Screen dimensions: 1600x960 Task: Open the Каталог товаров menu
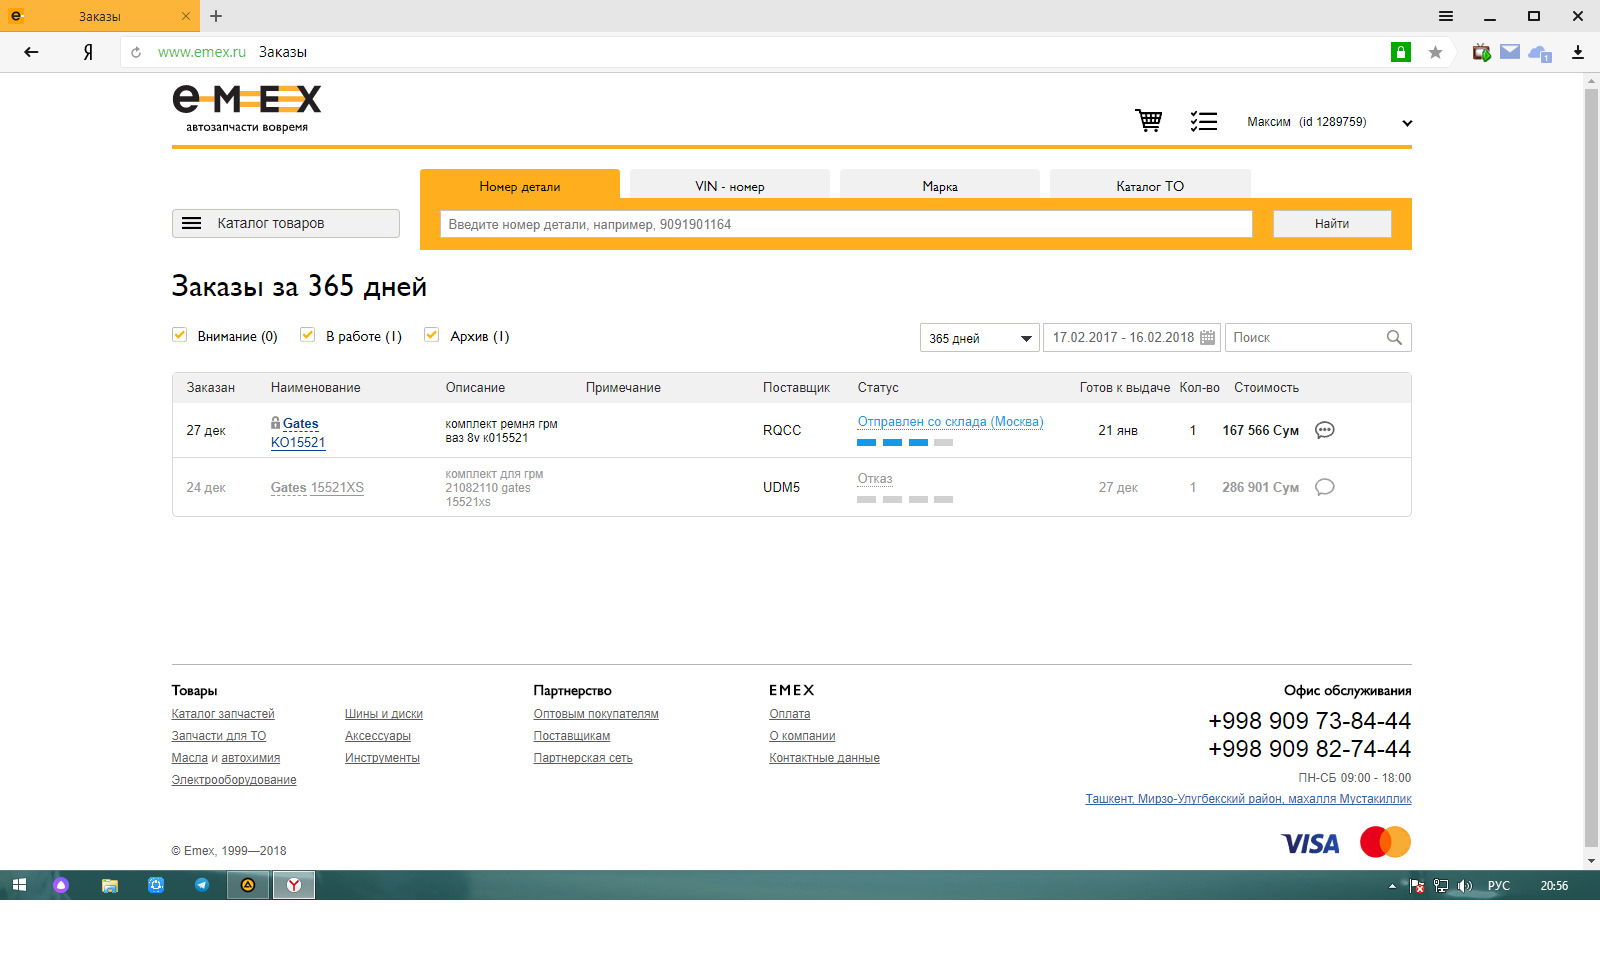(286, 223)
